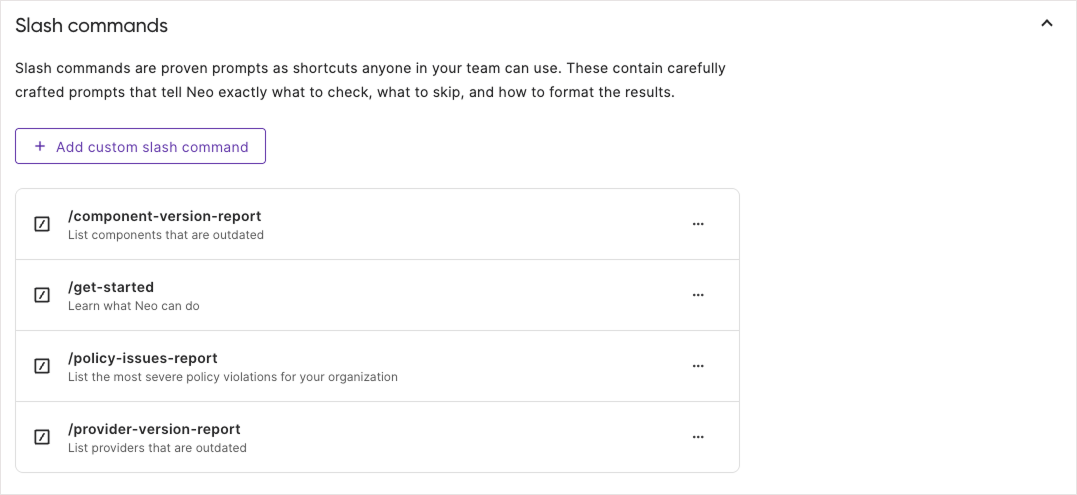Image resolution: width=1077 pixels, height=495 pixels.
Task: Open the options menu for /component-version-report
Action: tap(698, 224)
